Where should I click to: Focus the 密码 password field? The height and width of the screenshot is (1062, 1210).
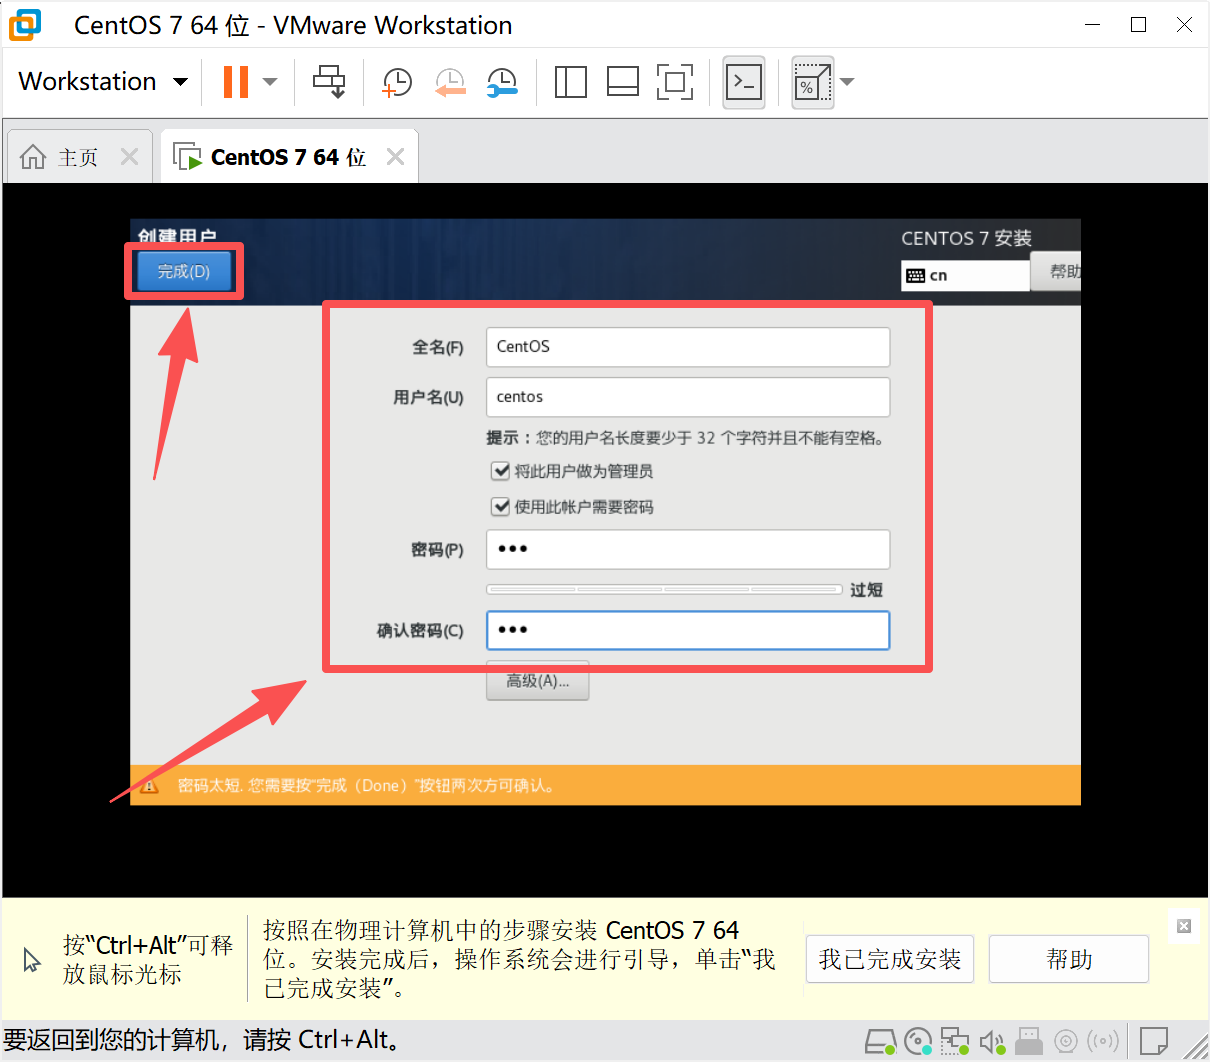click(x=688, y=549)
